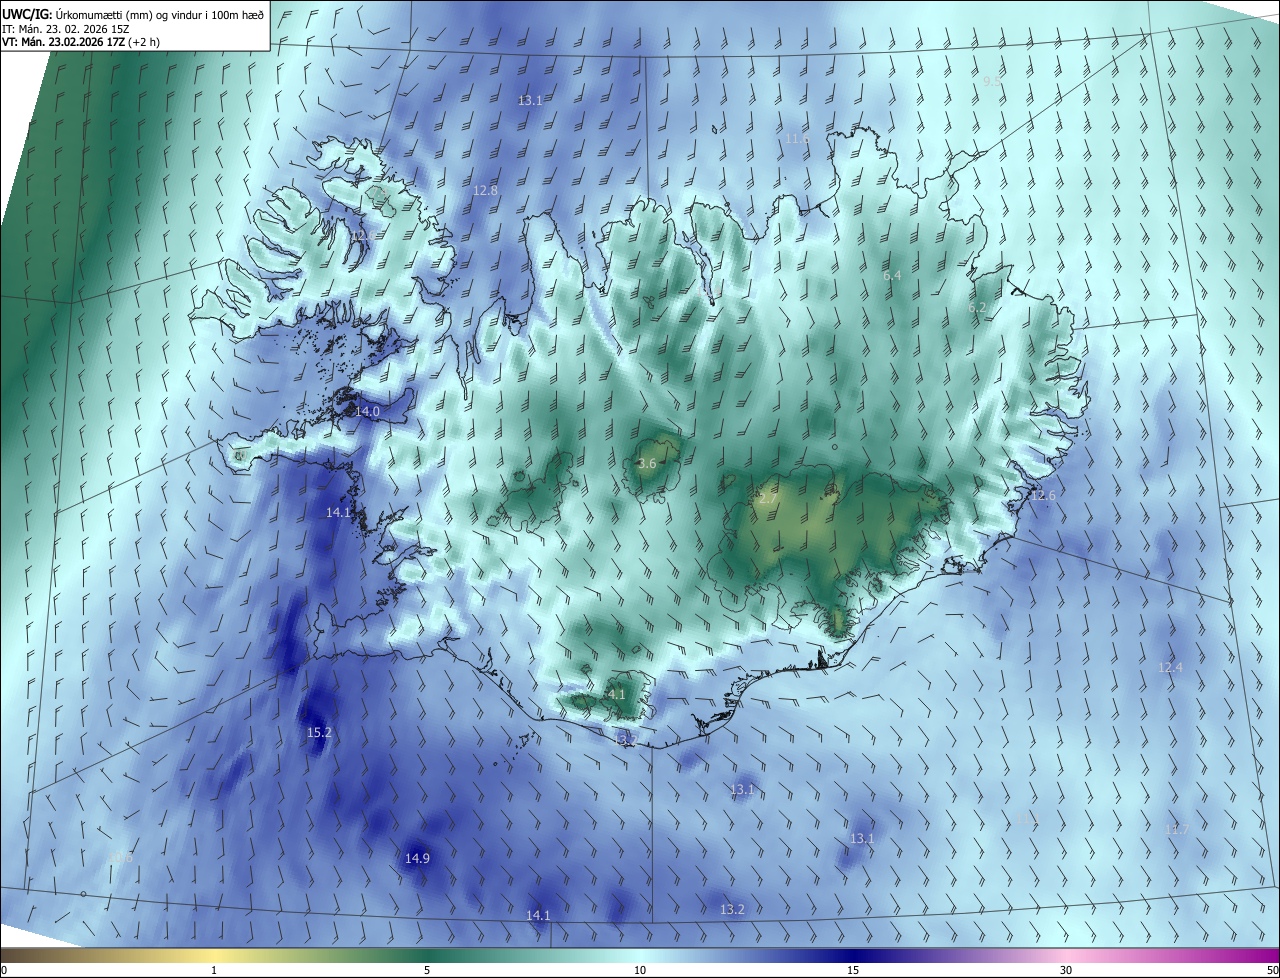The width and height of the screenshot is (1280, 978).
Task: Click the 15 tick label on the color scale
Action: [853, 971]
